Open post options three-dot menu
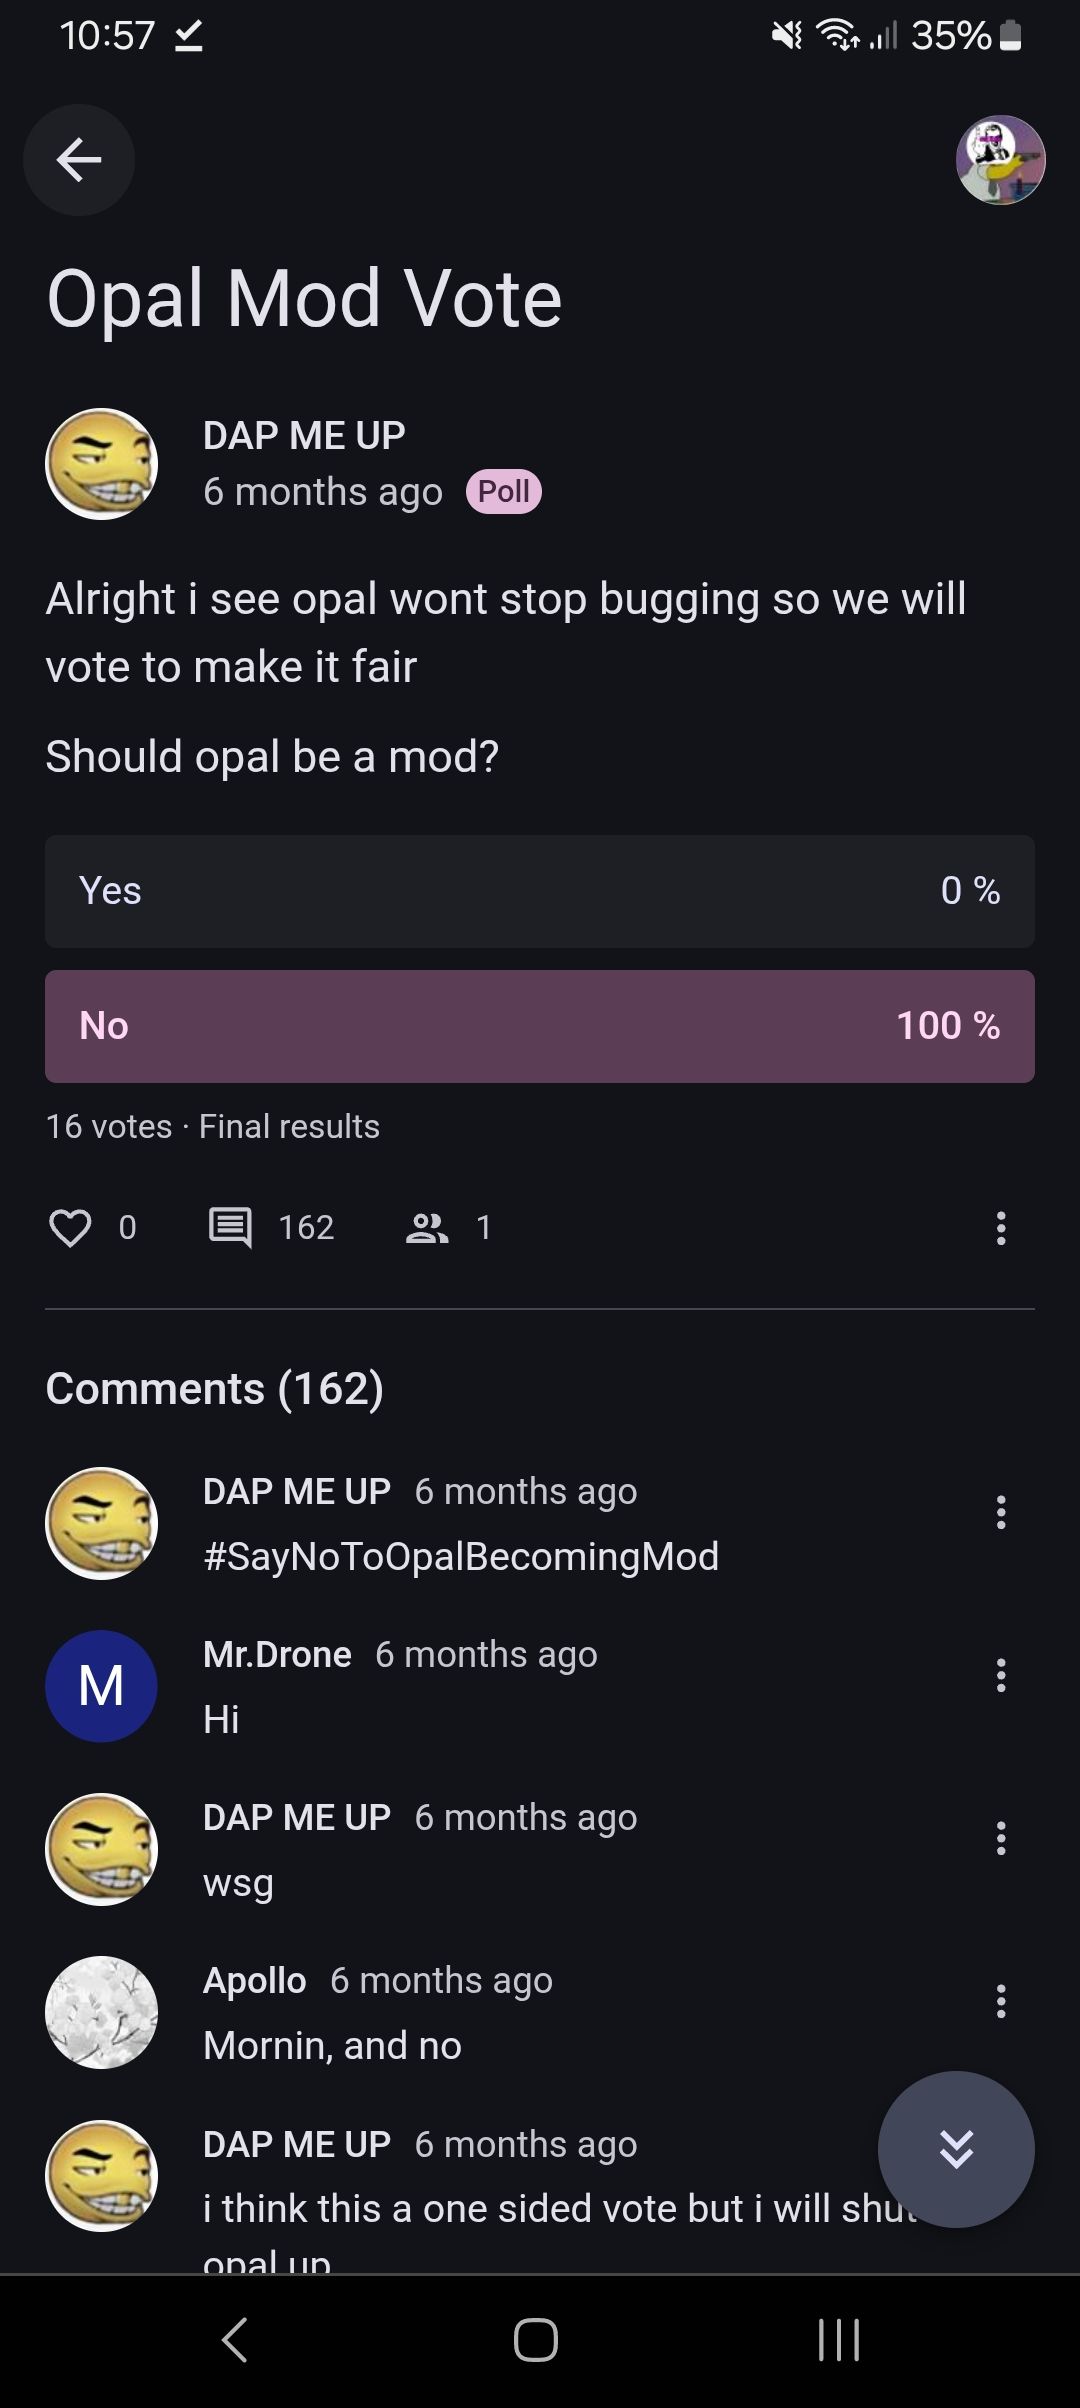This screenshot has height=2408, width=1080. pos(1000,1228)
